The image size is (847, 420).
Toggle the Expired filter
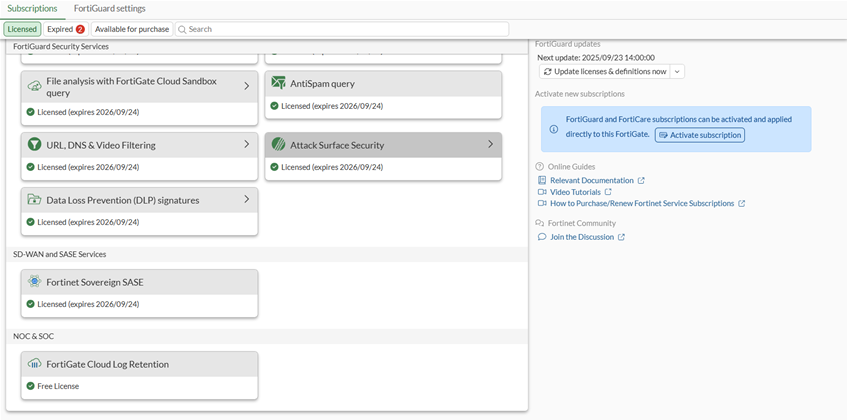[65, 29]
